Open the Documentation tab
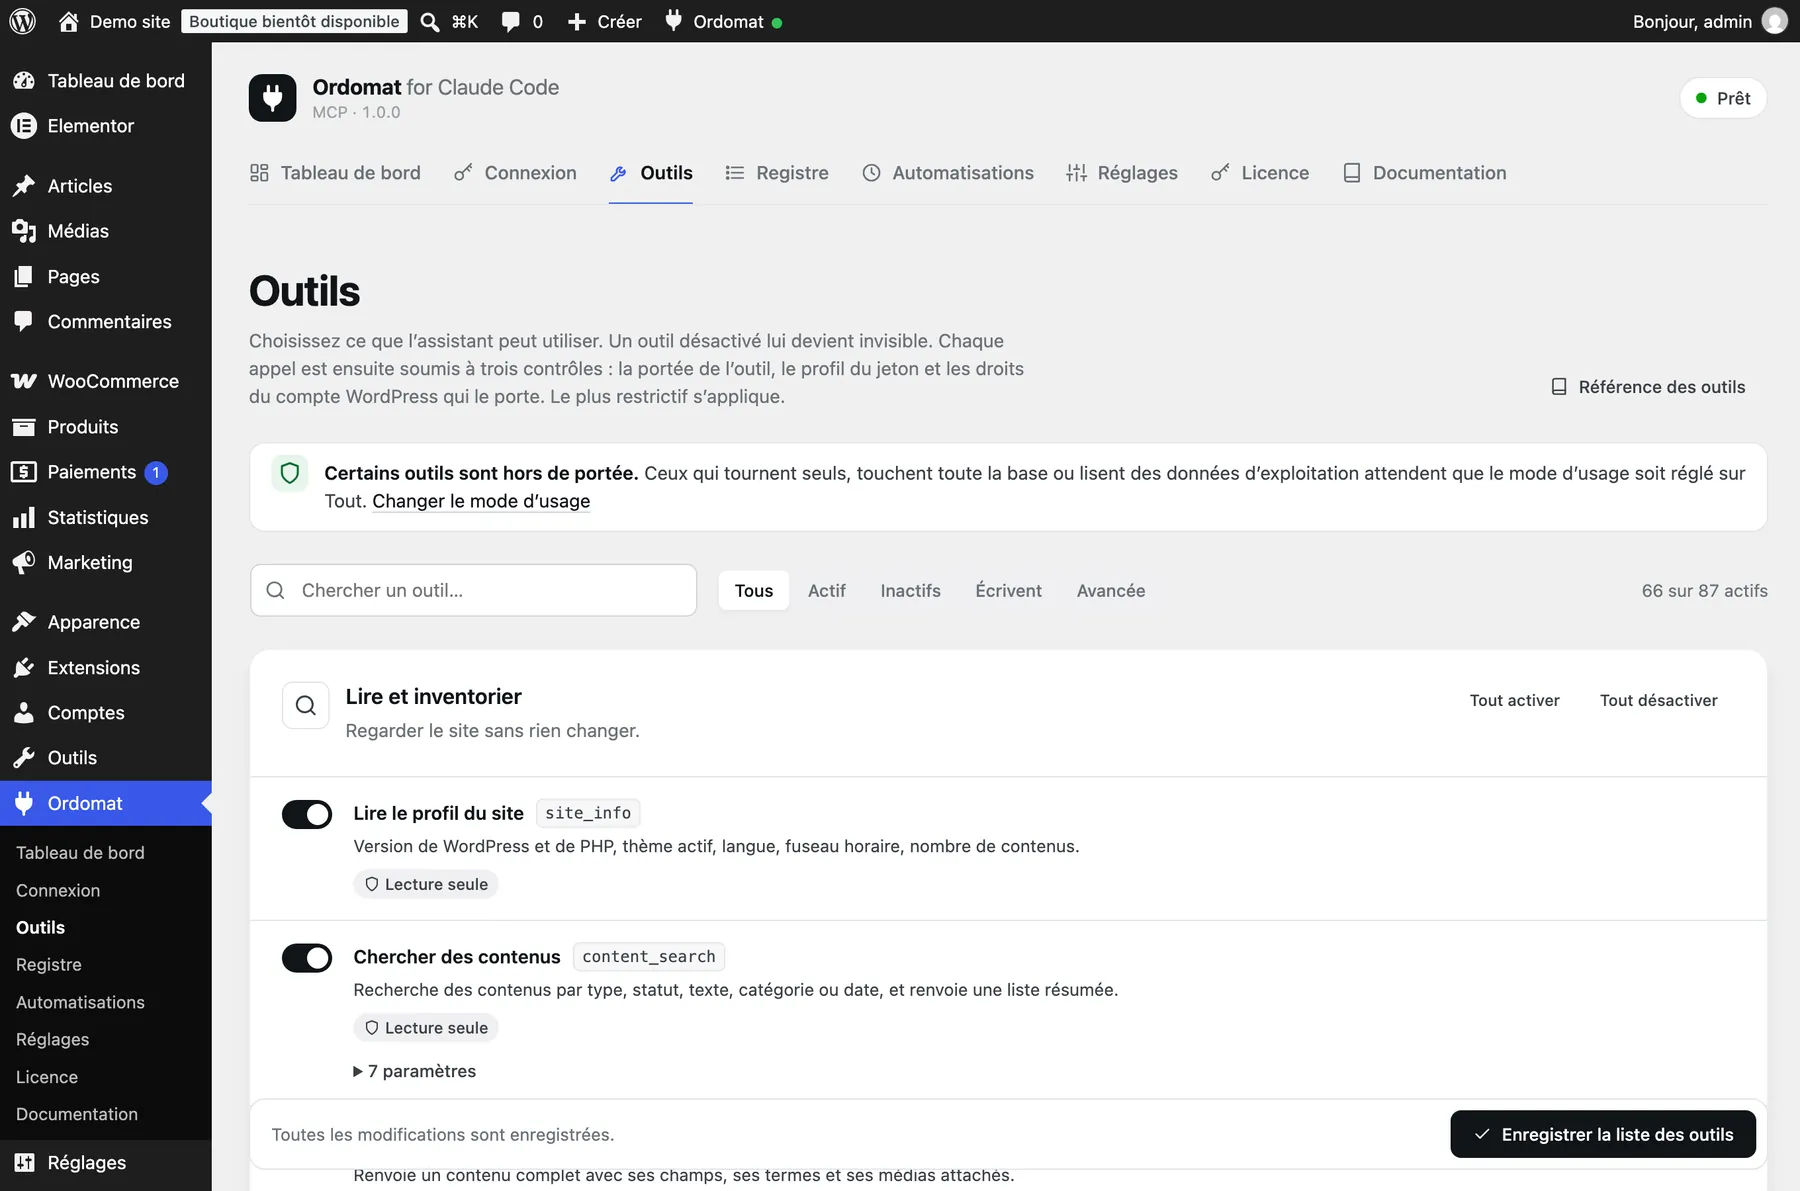The height and width of the screenshot is (1191, 1800). pyautogui.click(x=1424, y=173)
